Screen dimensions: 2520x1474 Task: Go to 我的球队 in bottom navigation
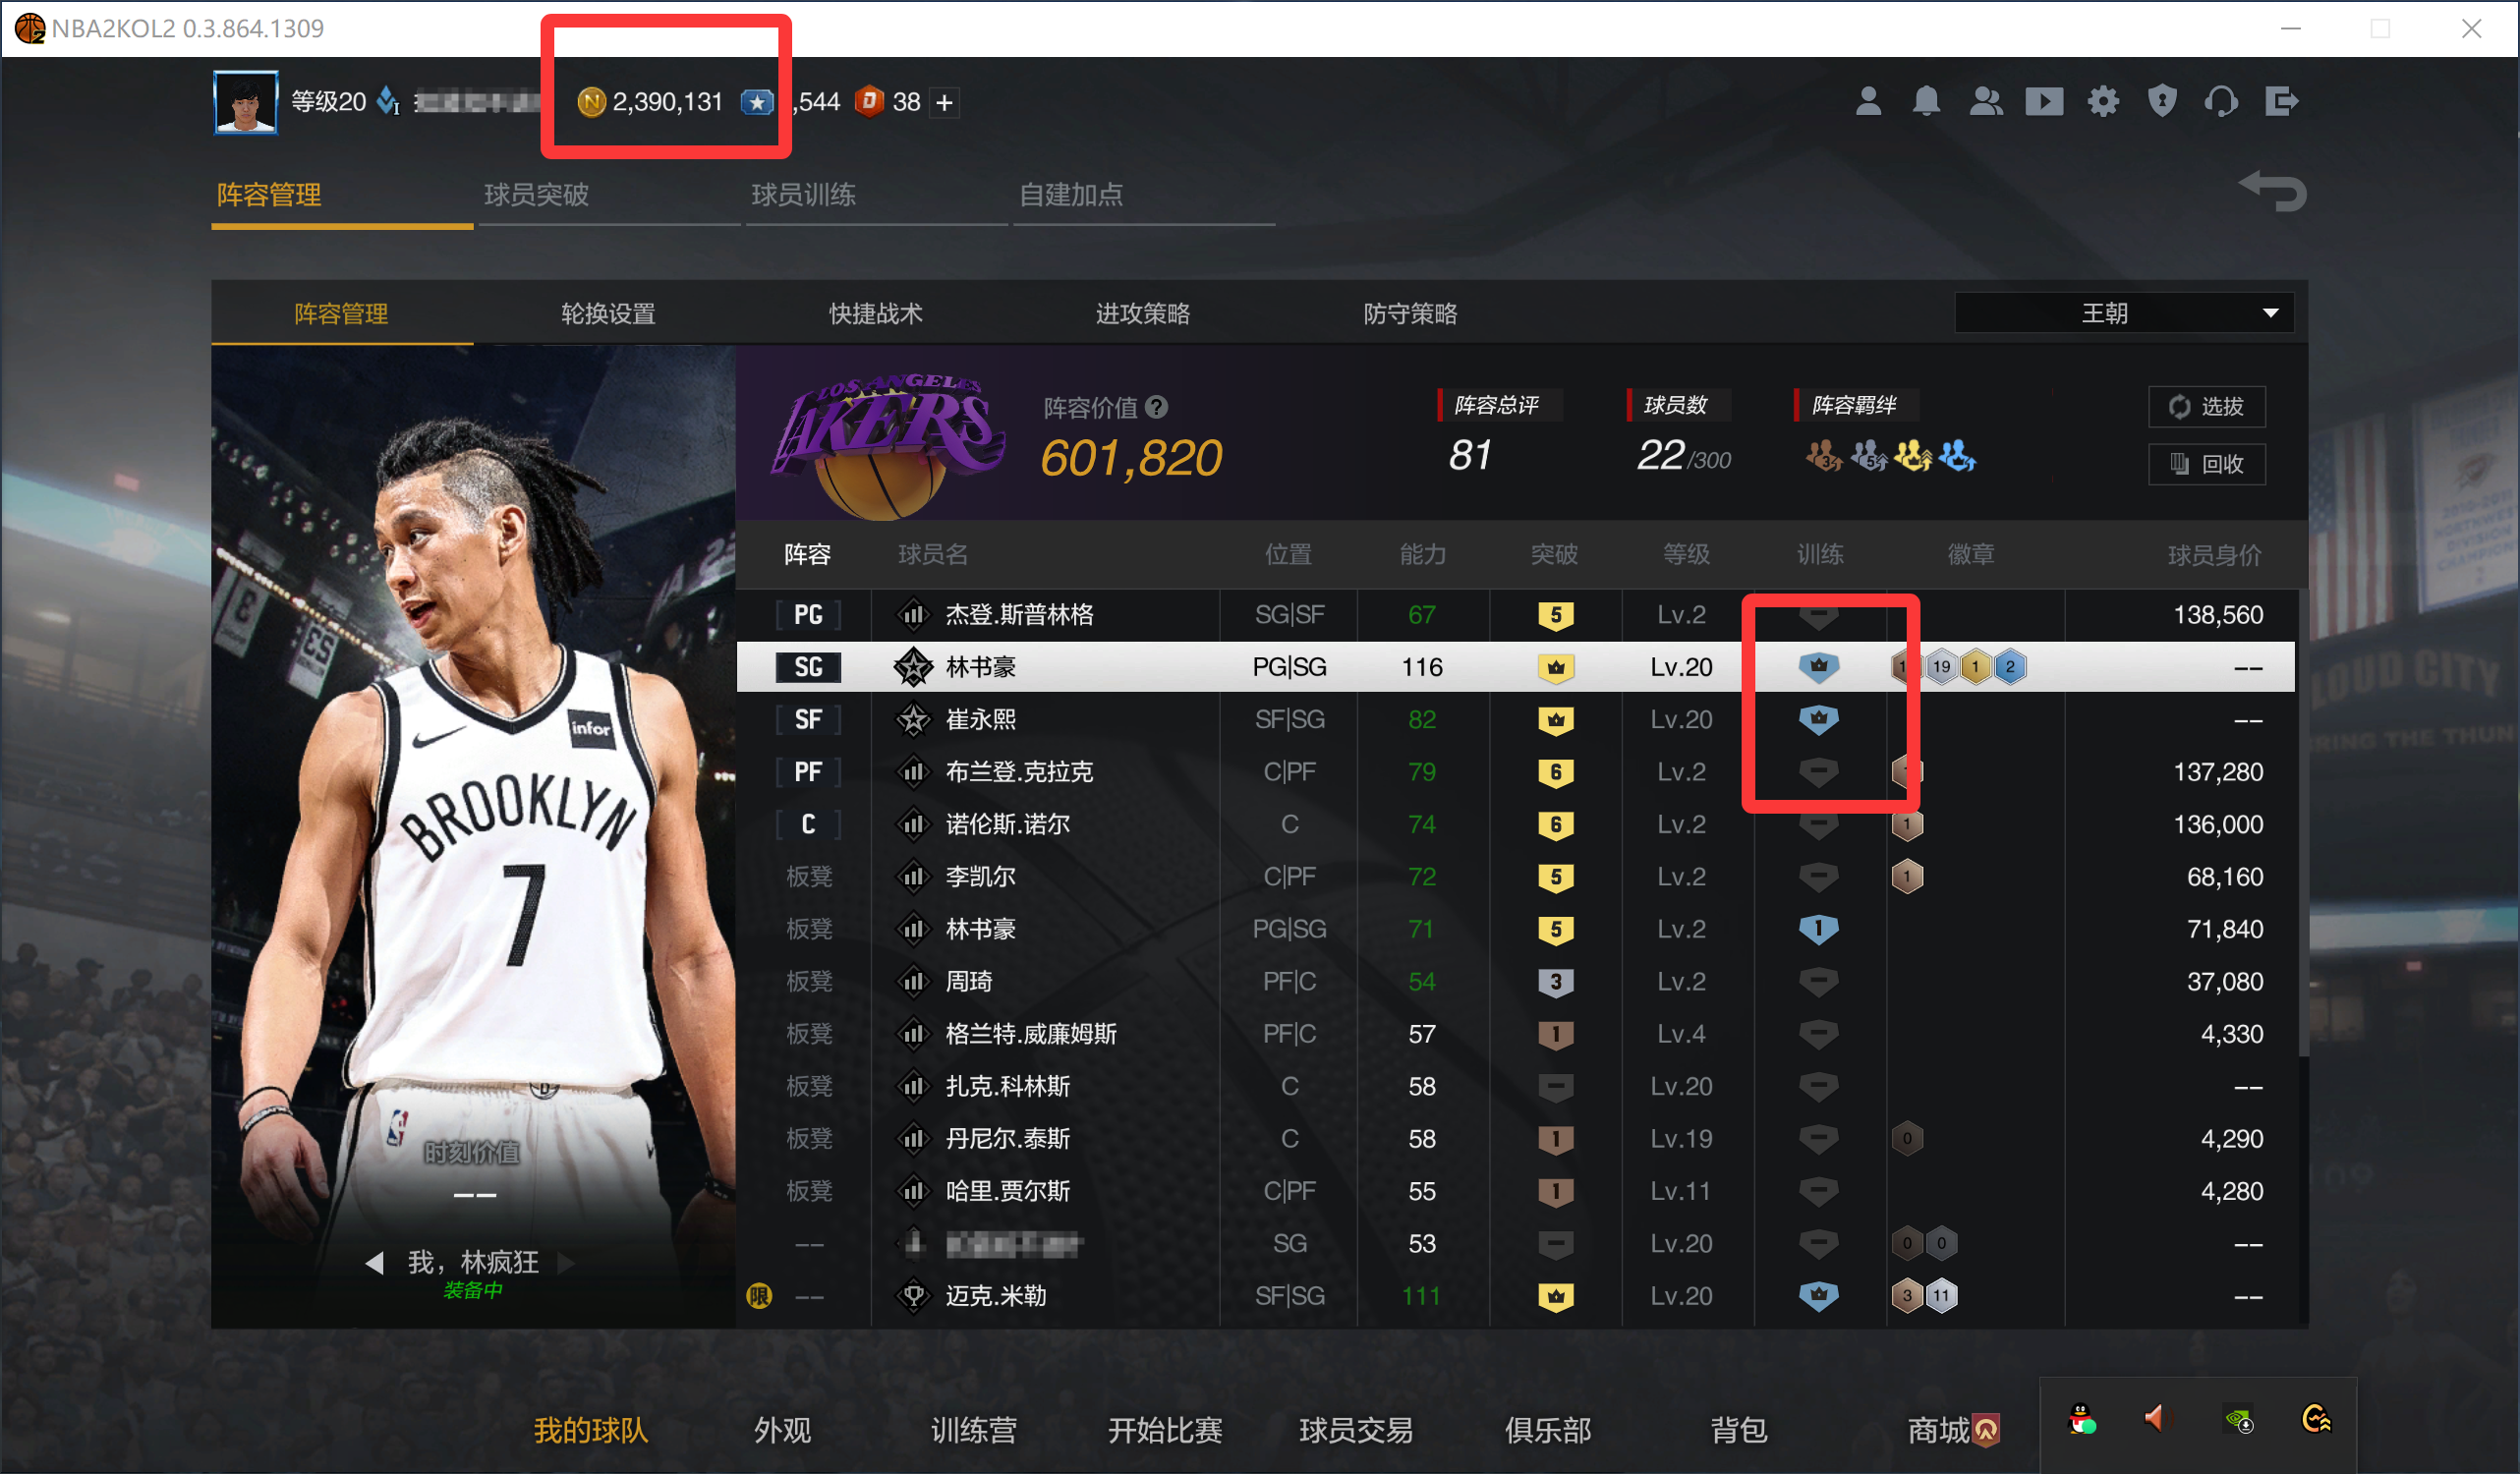(590, 1429)
